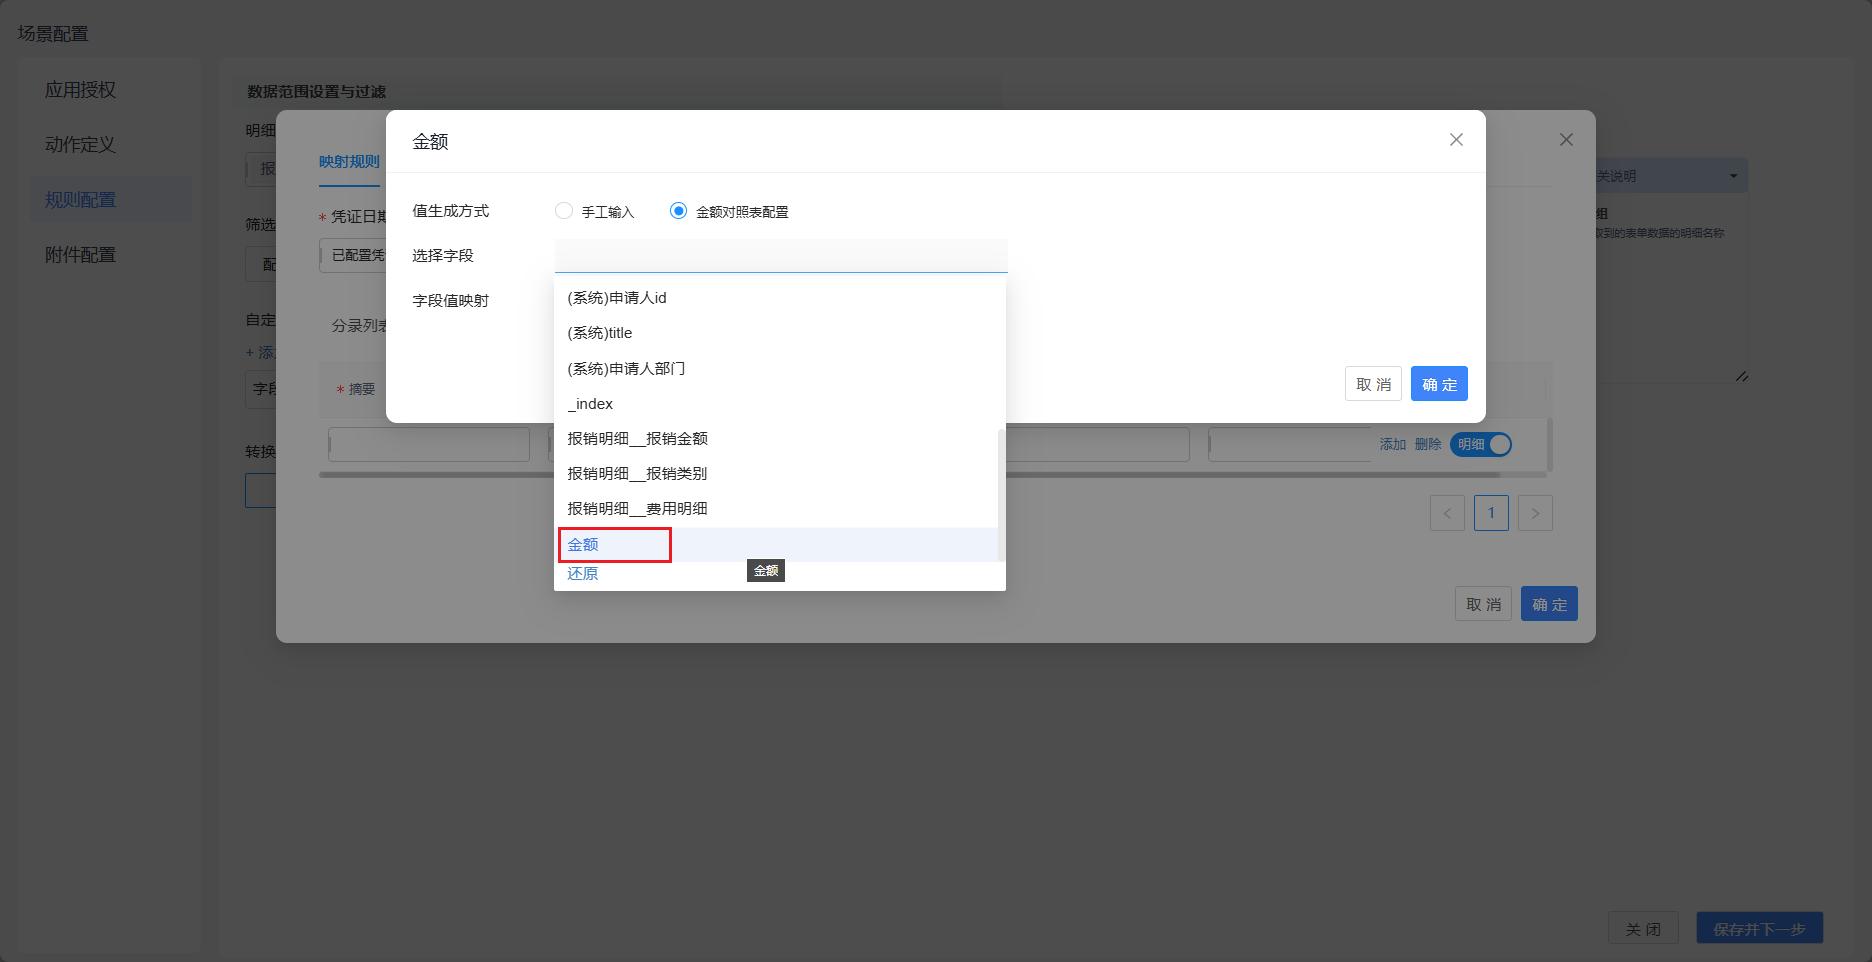This screenshot has height=962, width=1872.
Task: Click 确定 in the background 映射规则 dialog
Action: coord(1549,604)
